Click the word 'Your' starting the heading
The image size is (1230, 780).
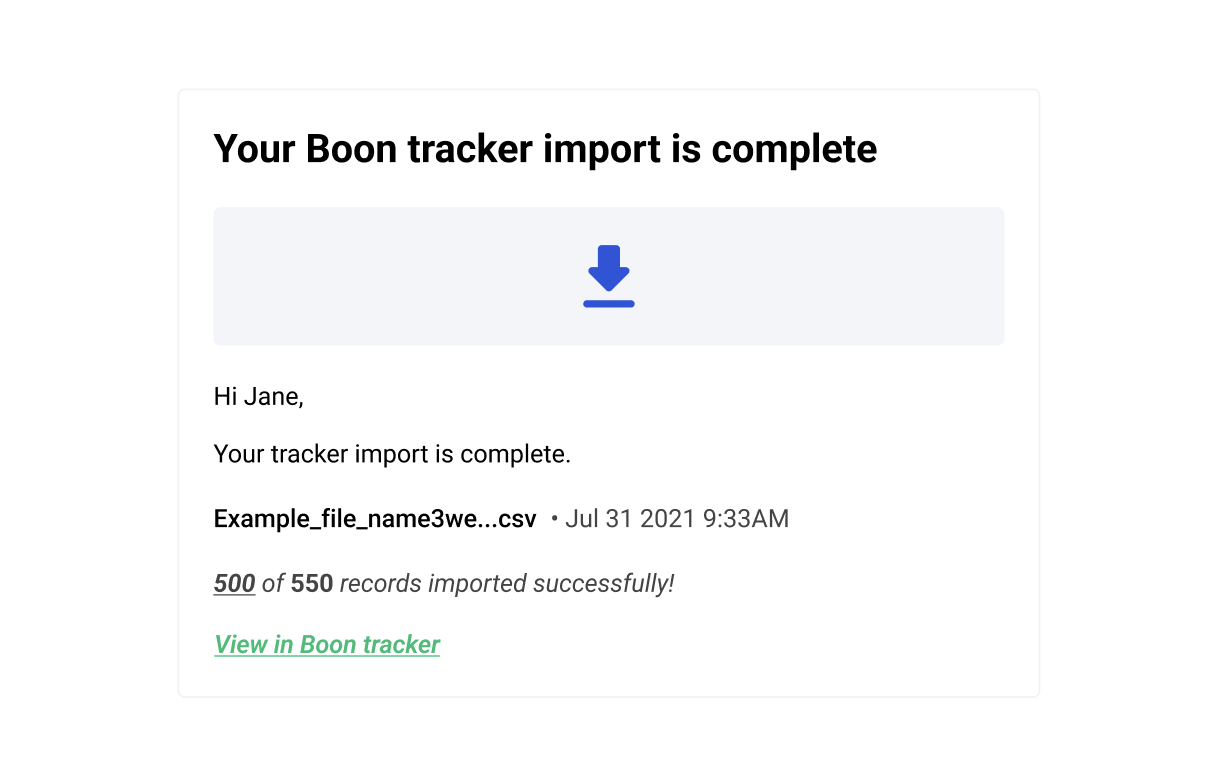click(255, 149)
